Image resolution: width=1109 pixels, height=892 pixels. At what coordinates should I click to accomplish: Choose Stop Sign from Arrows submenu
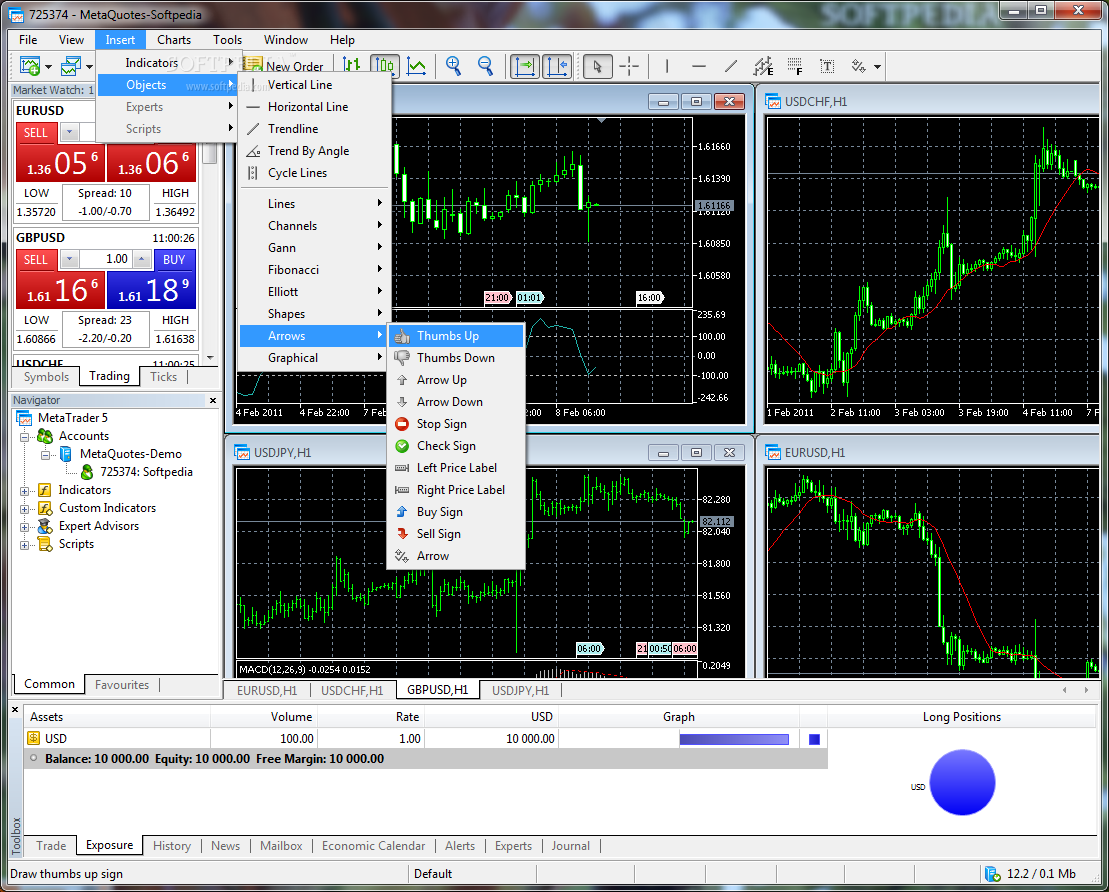pyautogui.click(x=456, y=424)
